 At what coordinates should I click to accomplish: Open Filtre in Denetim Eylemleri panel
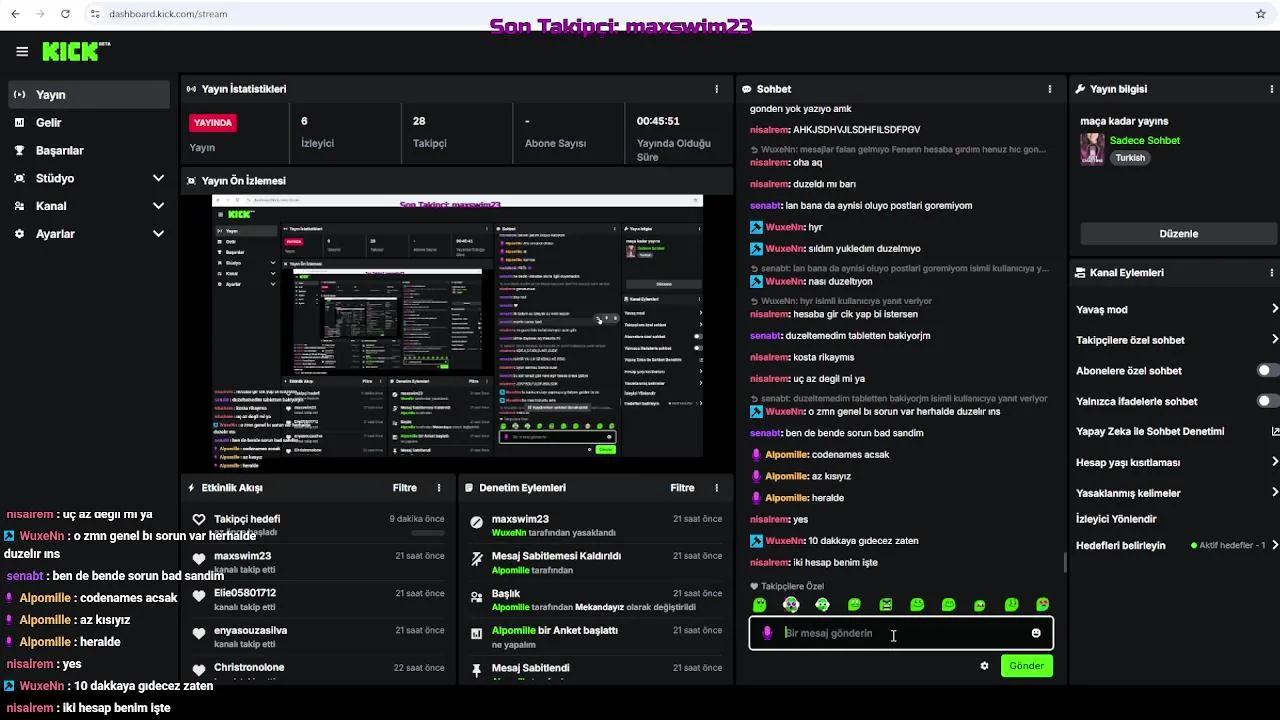click(682, 488)
